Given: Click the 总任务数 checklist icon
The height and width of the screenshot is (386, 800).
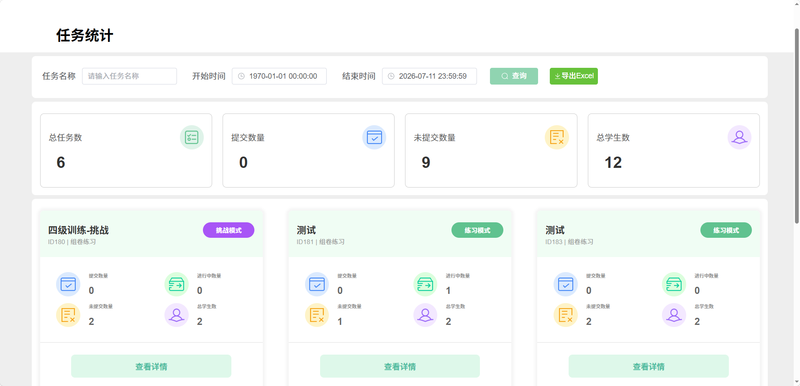Looking at the screenshot, I should (x=192, y=137).
